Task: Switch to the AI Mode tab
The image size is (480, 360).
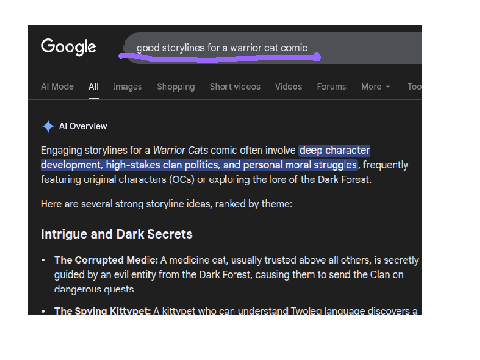Action: [x=57, y=87]
